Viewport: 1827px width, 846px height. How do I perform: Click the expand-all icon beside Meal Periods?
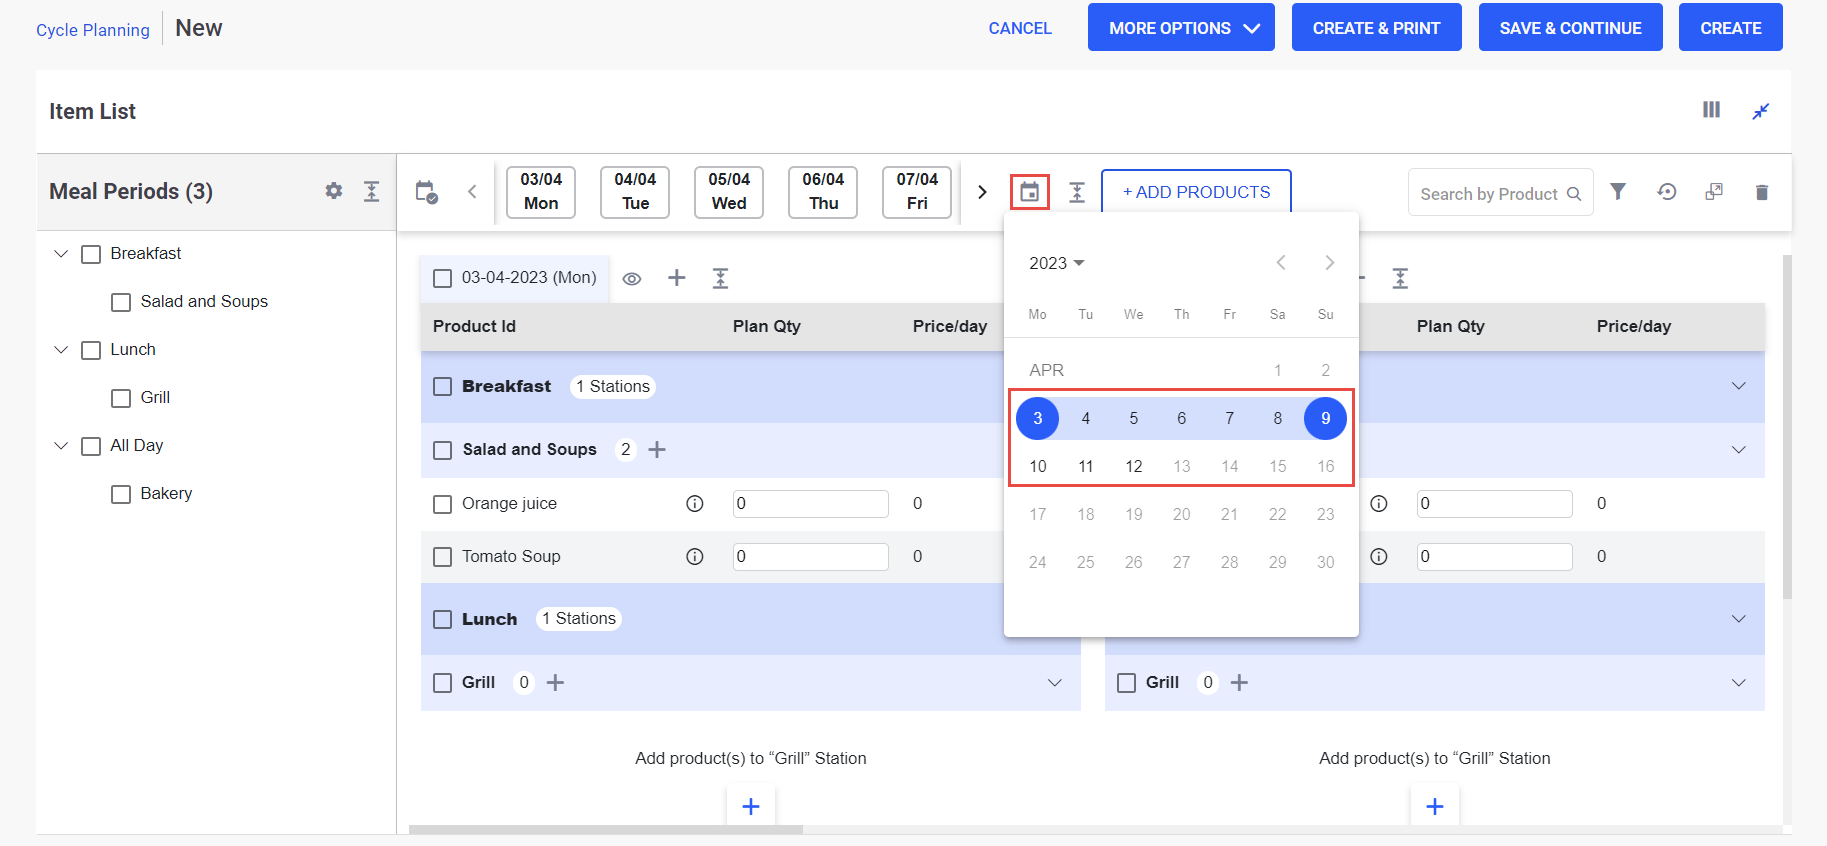click(x=371, y=191)
